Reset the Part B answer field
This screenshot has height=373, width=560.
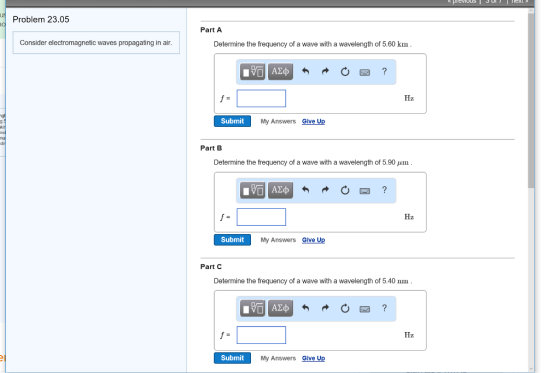click(345, 190)
